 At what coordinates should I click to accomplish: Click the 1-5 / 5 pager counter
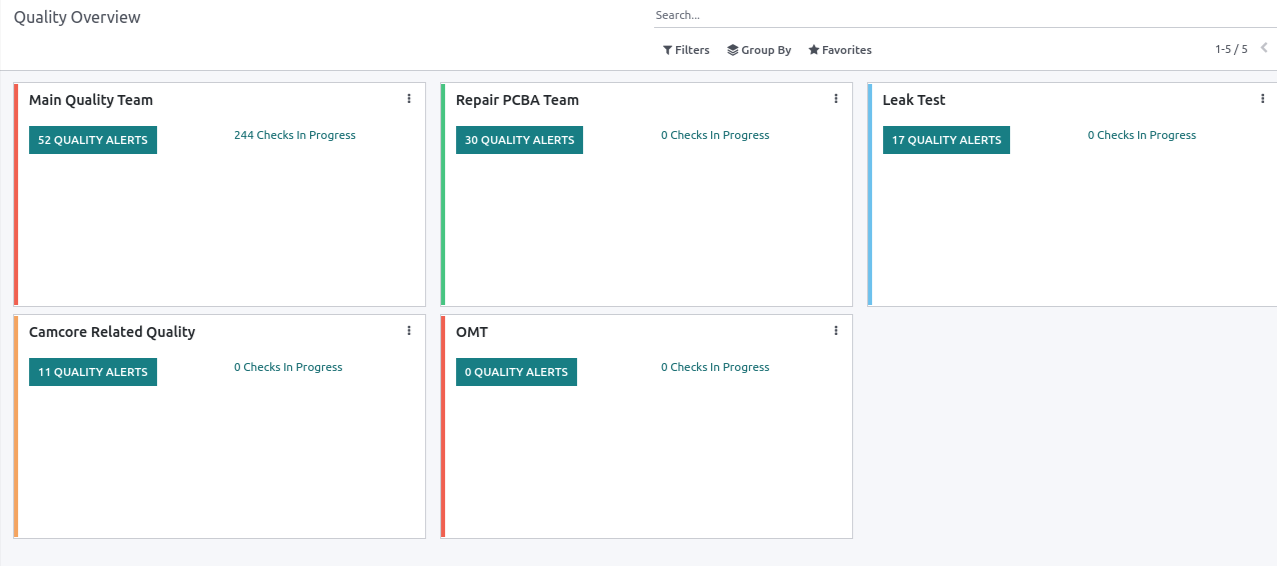click(x=1231, y=49)
